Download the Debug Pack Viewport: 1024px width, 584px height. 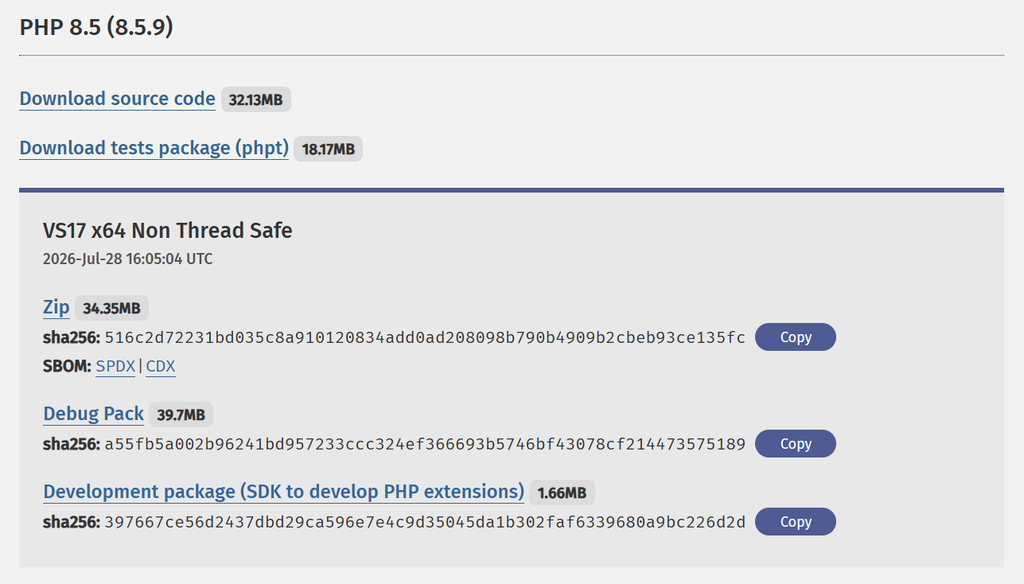point(93,414)
